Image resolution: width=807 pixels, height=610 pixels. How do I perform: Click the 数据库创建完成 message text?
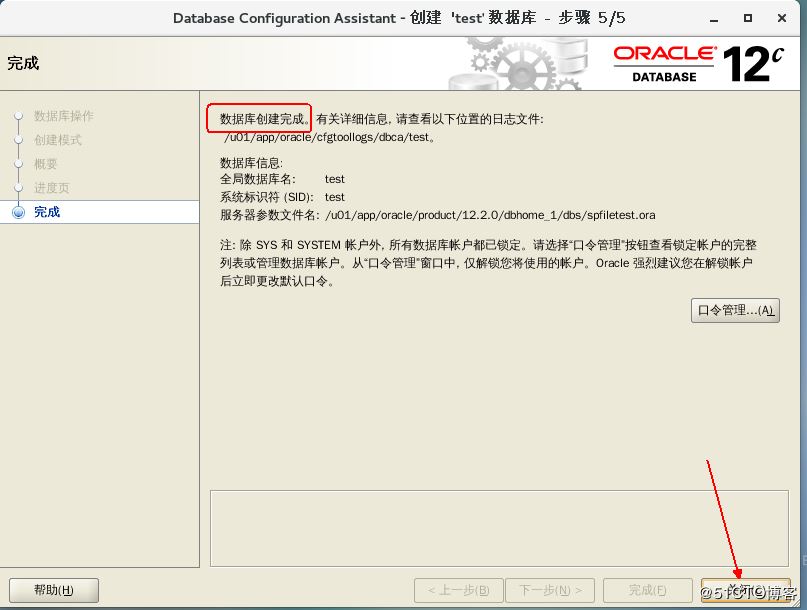coord(266,119)
